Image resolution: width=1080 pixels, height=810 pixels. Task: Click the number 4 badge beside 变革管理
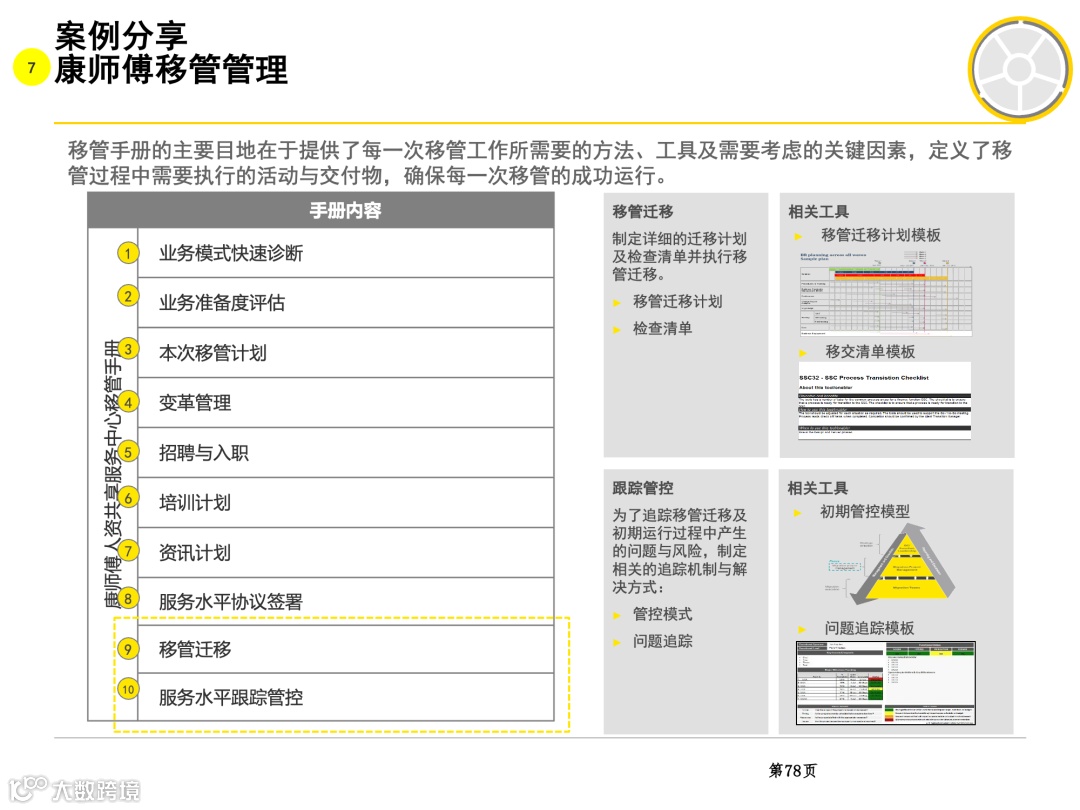(x=127, y=402)
